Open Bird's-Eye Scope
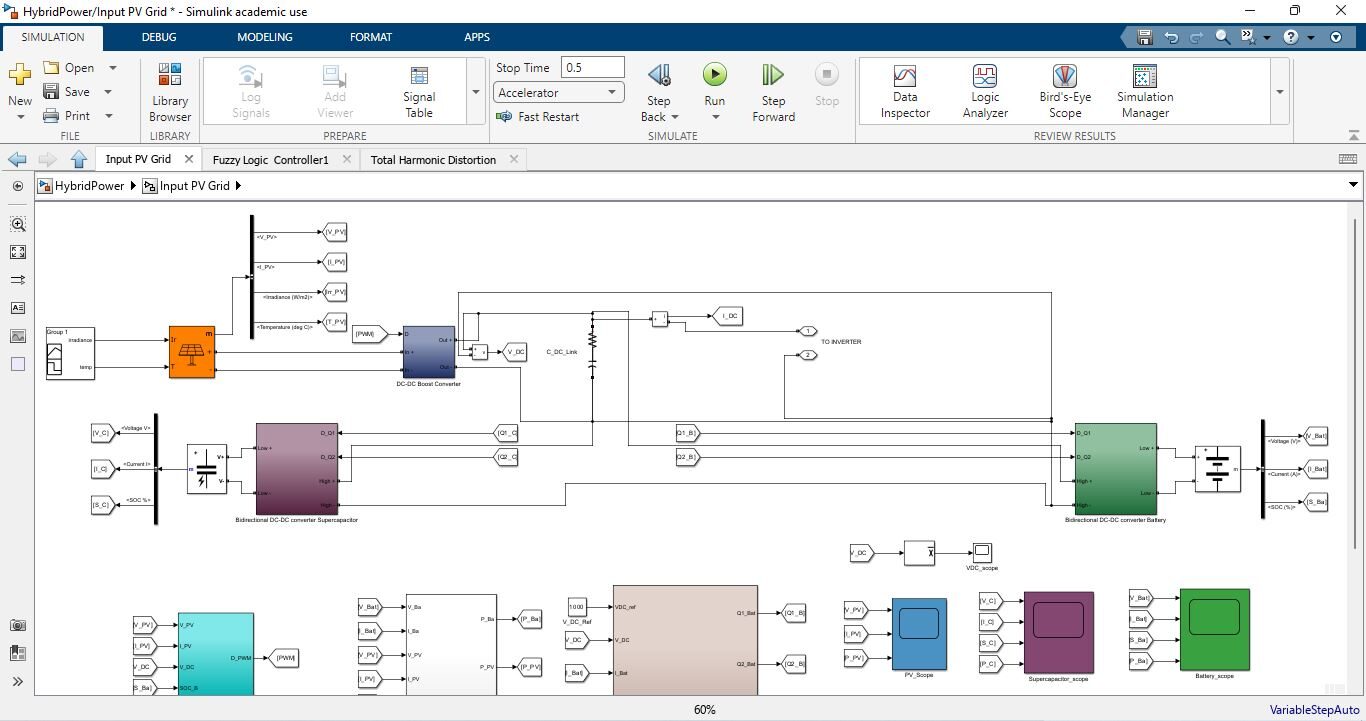This screenshot has width=1366, height=721. tap(1064, 91)
